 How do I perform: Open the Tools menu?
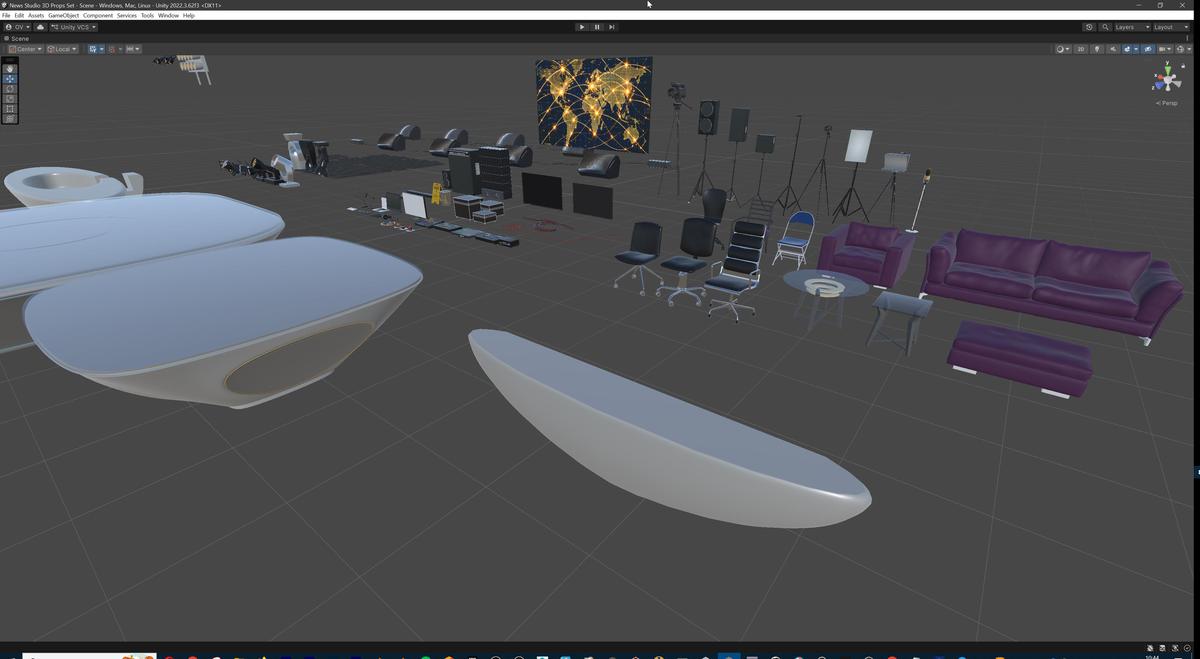147,16
